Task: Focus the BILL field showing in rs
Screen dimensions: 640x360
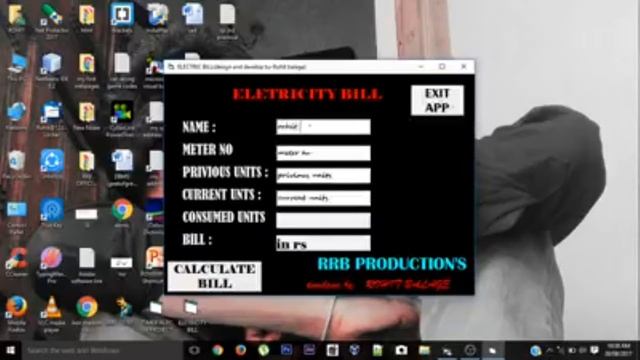Action: pyautogui.click(x=323, y=243)
